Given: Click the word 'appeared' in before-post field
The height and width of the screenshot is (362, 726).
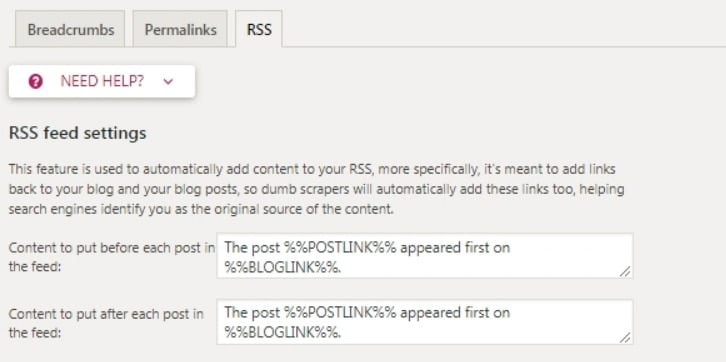Looking at the screenshot, I should (x=430, y=248).
